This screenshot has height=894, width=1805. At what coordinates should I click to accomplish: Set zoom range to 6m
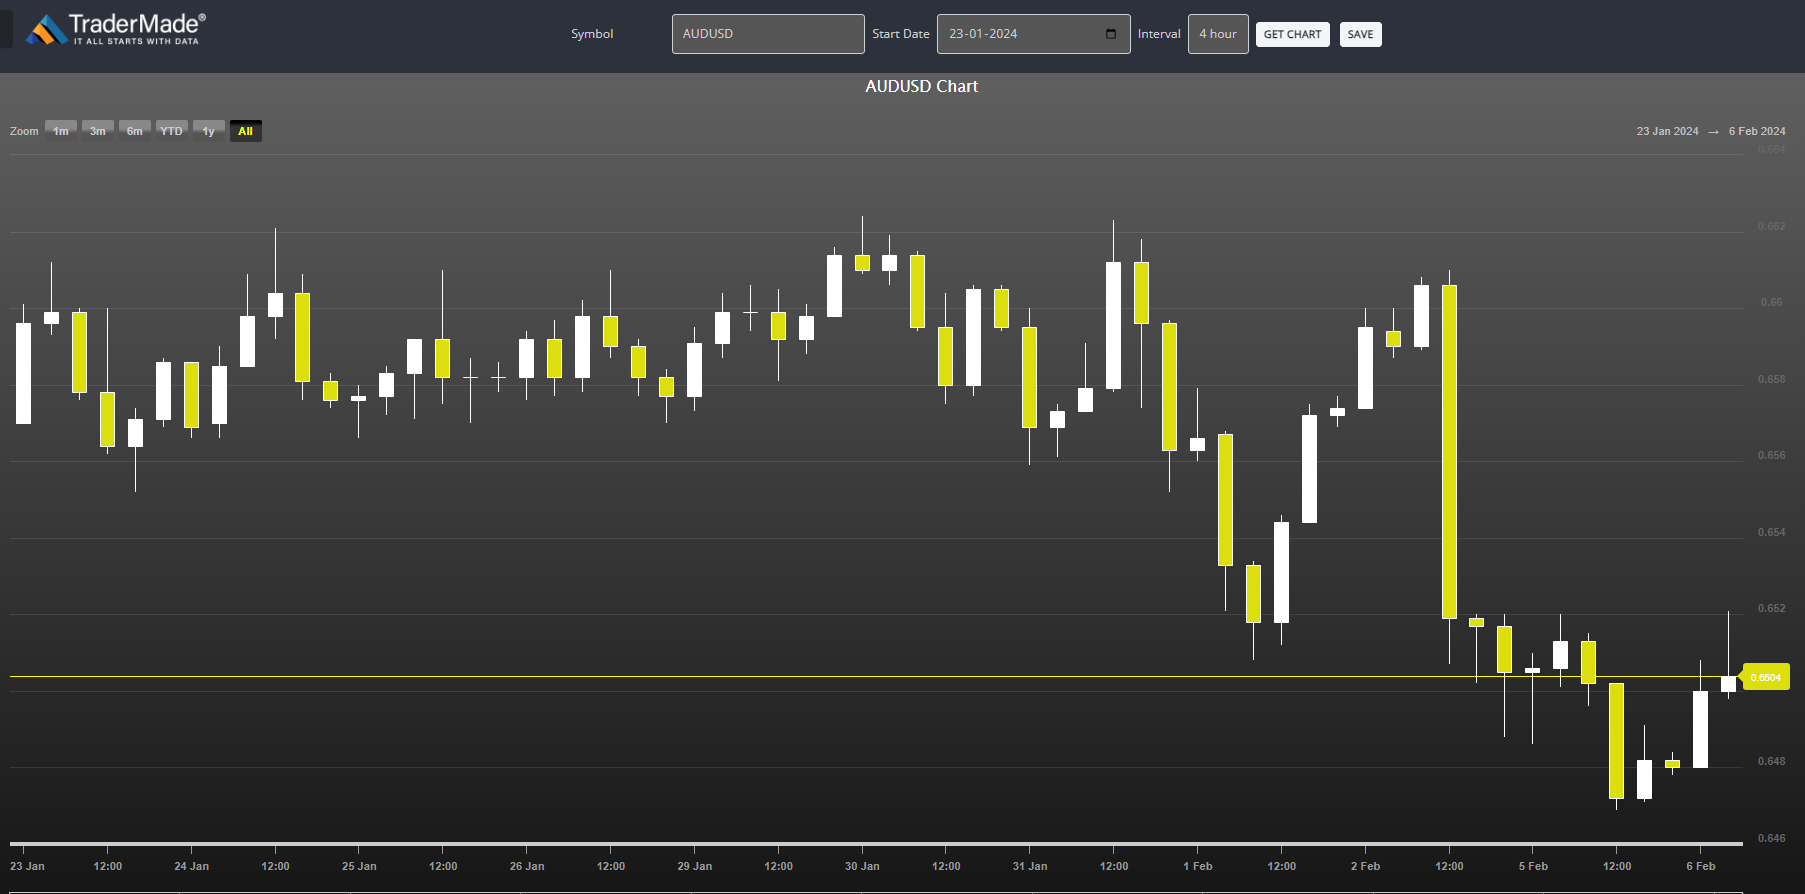[x=135, y=131]
